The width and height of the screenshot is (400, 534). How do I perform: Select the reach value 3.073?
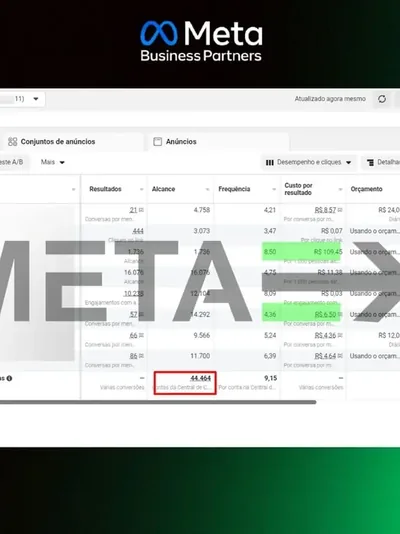click(x=202, y=231)
